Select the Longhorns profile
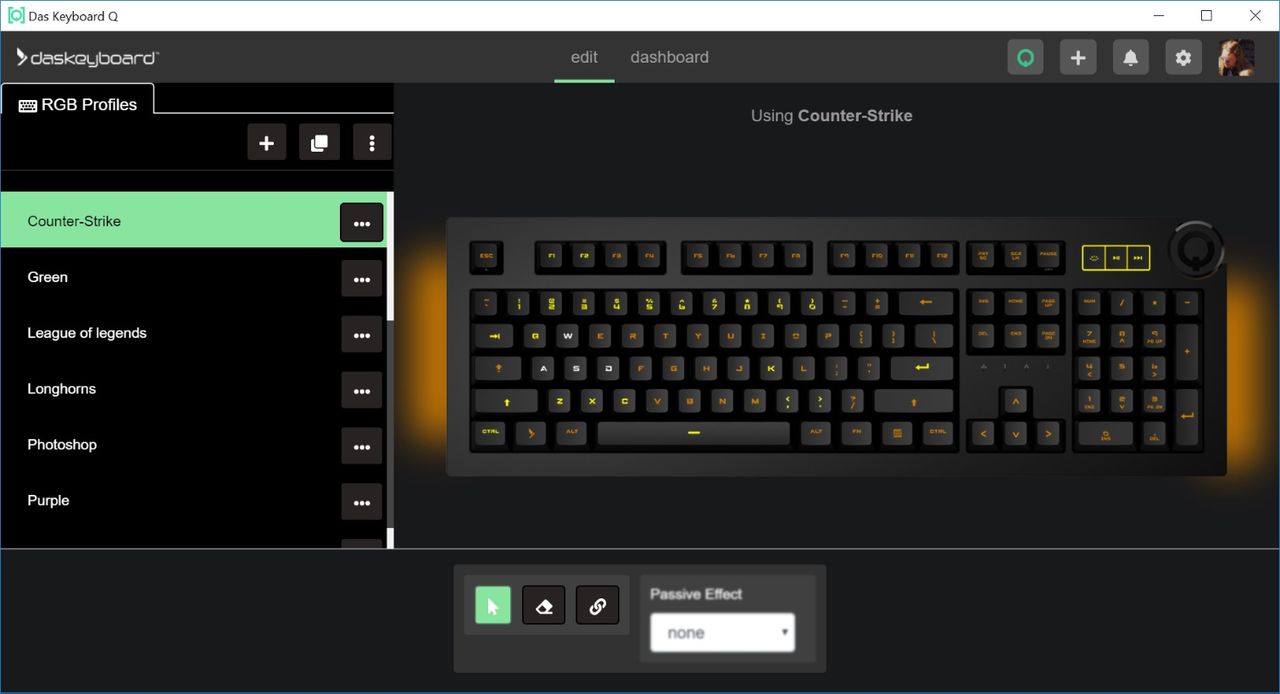The width and height of the screenshot is (1280, 694). tap(193, 389)
